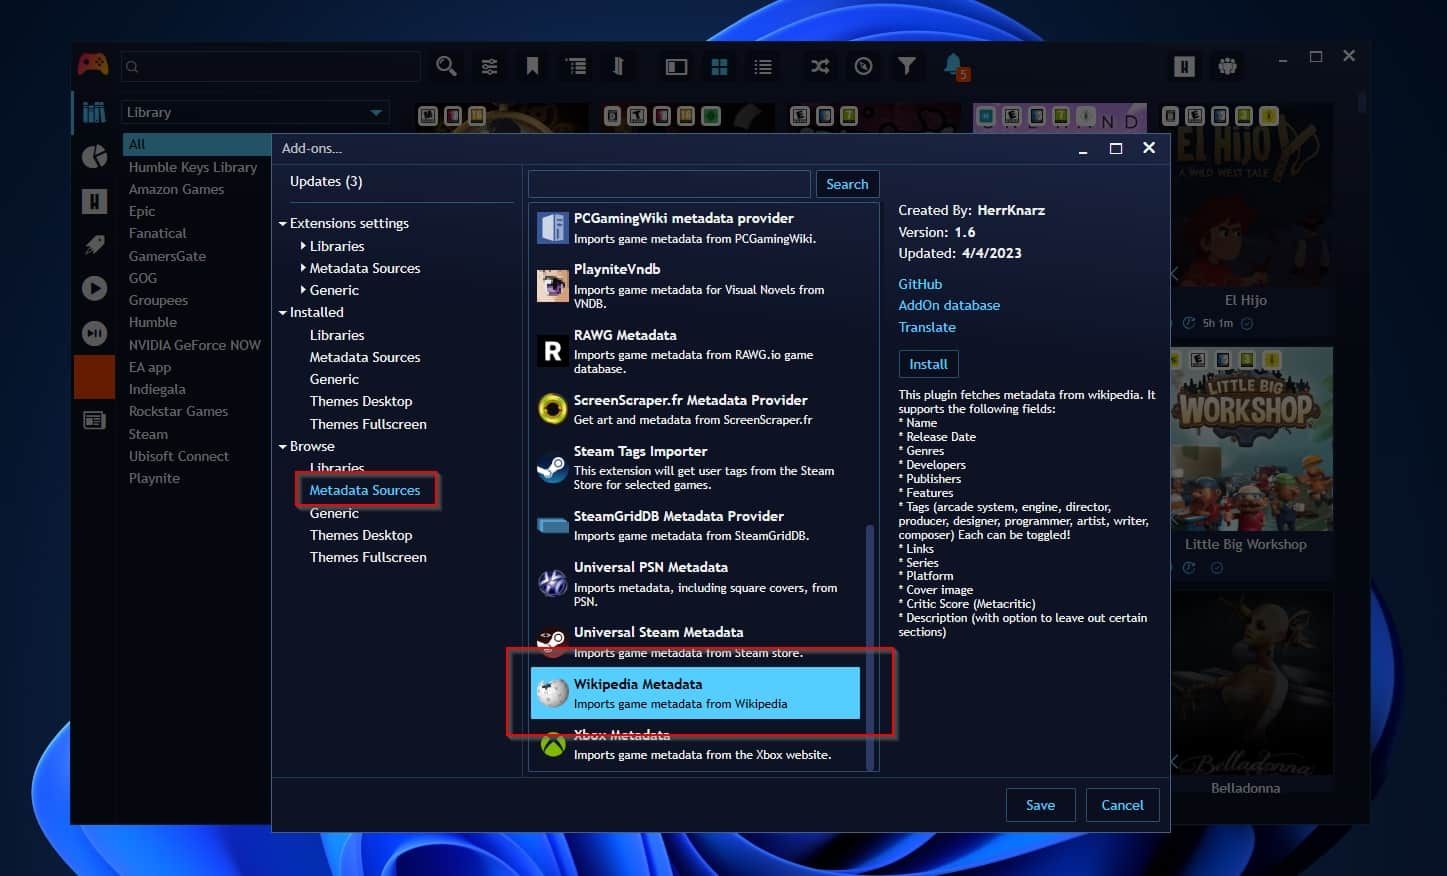
Task: Select All in library source list
Action: click(x=196, y=144)
